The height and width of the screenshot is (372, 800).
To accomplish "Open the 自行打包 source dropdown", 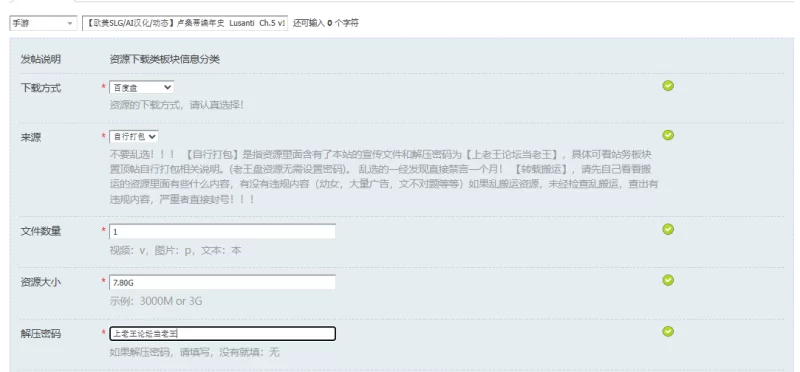I will point(134,137).
